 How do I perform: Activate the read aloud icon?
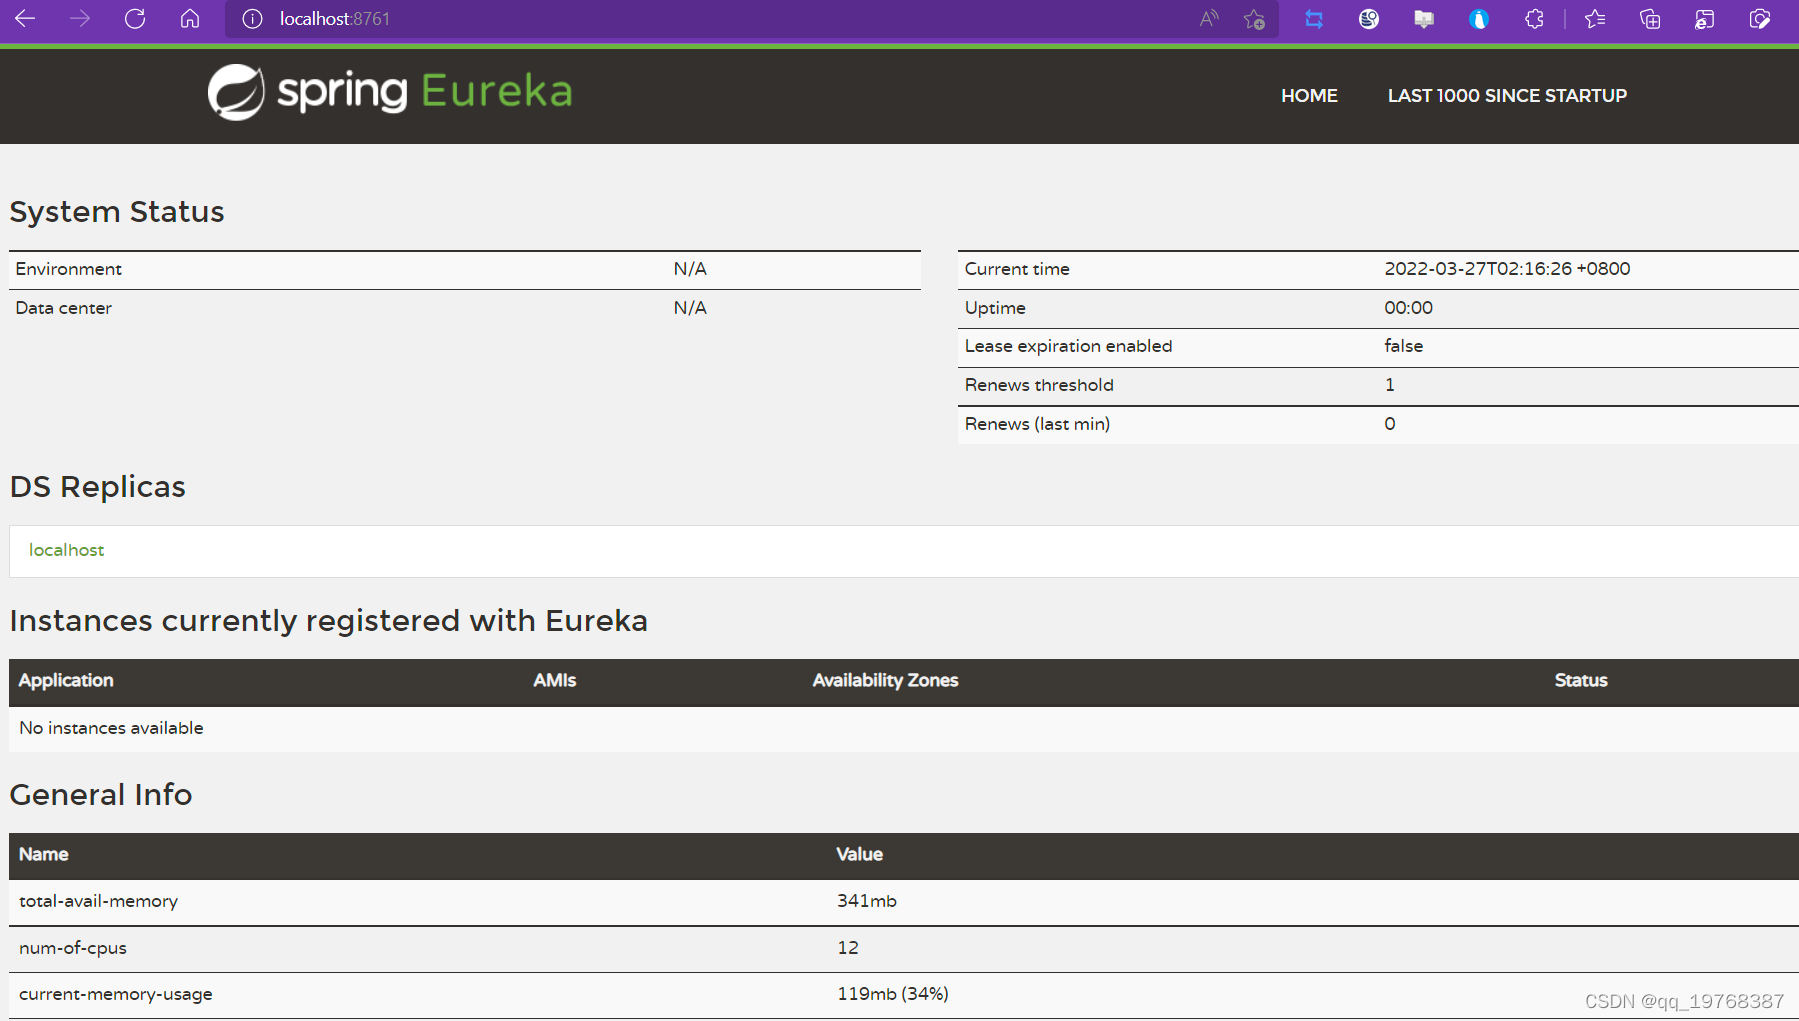(x=1209, y=19)
